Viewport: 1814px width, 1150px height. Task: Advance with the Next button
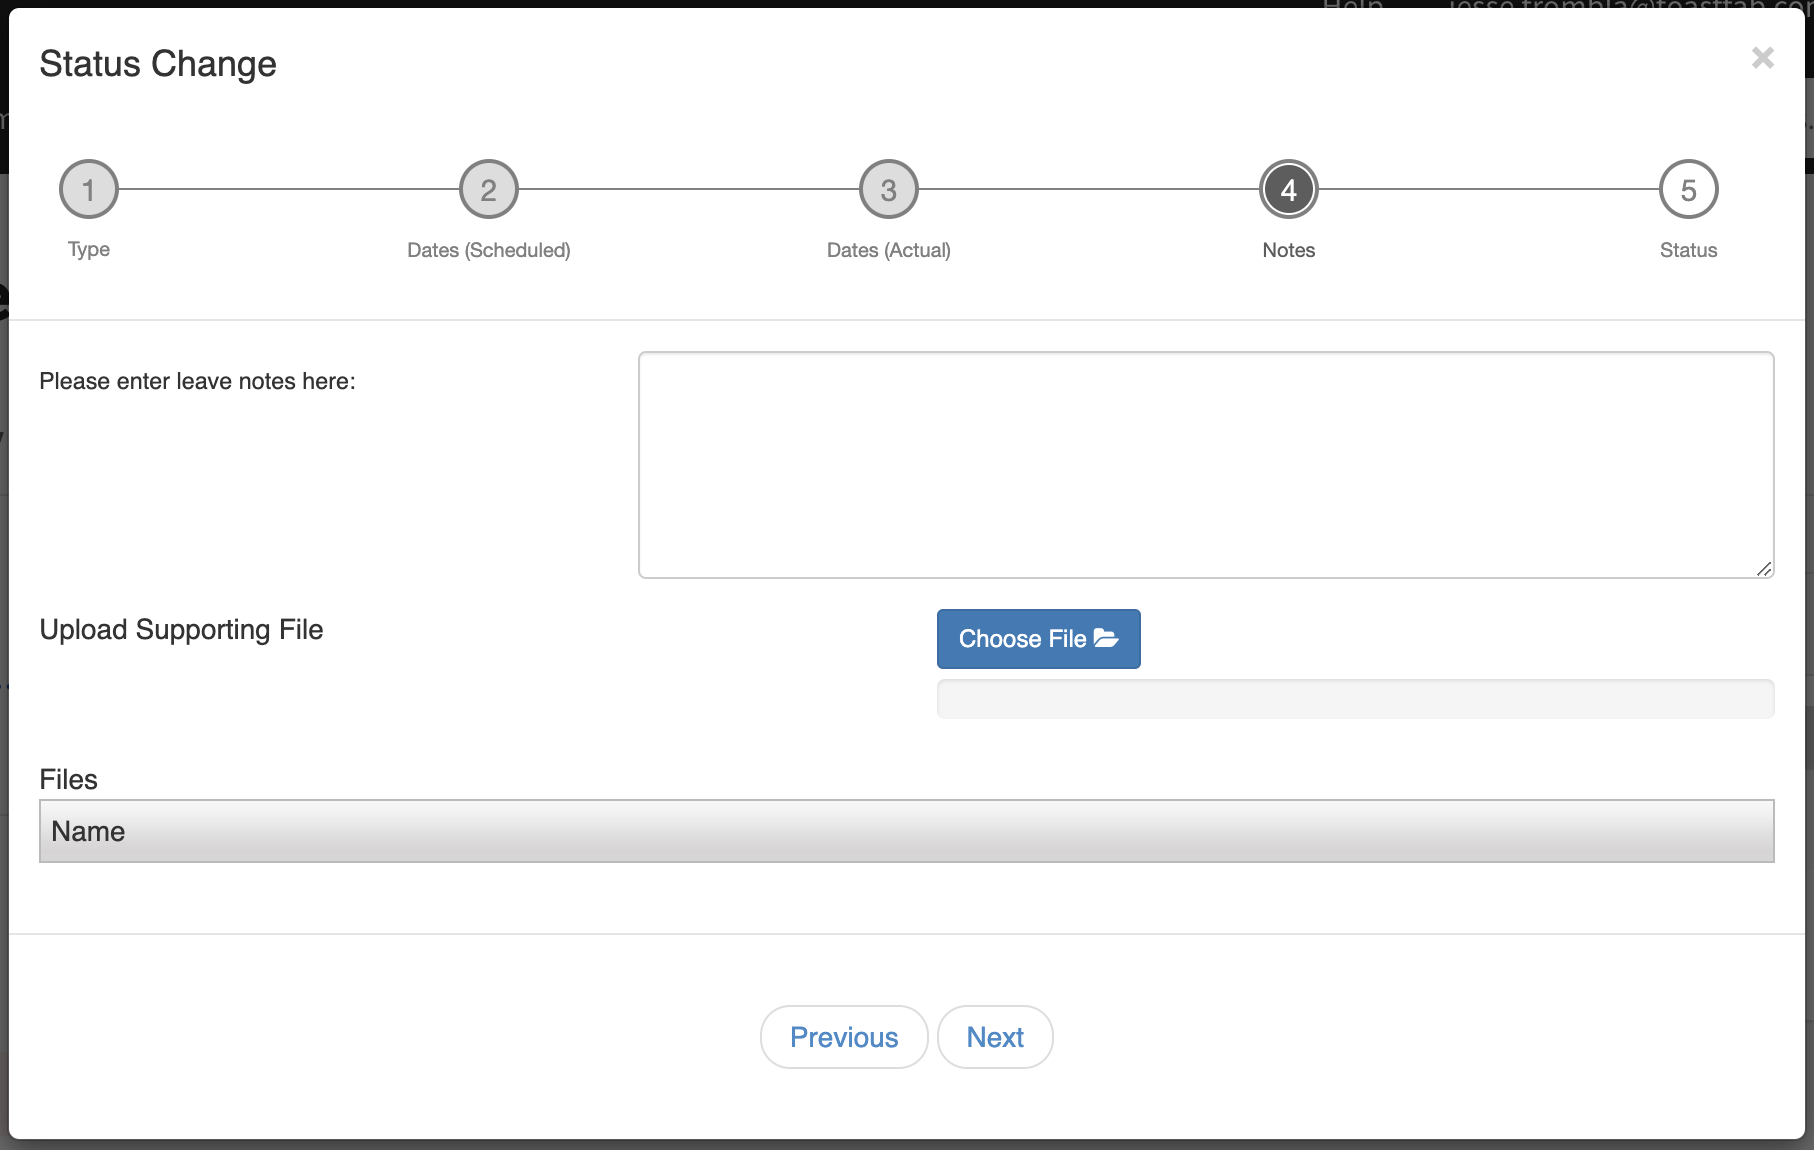994,1037
